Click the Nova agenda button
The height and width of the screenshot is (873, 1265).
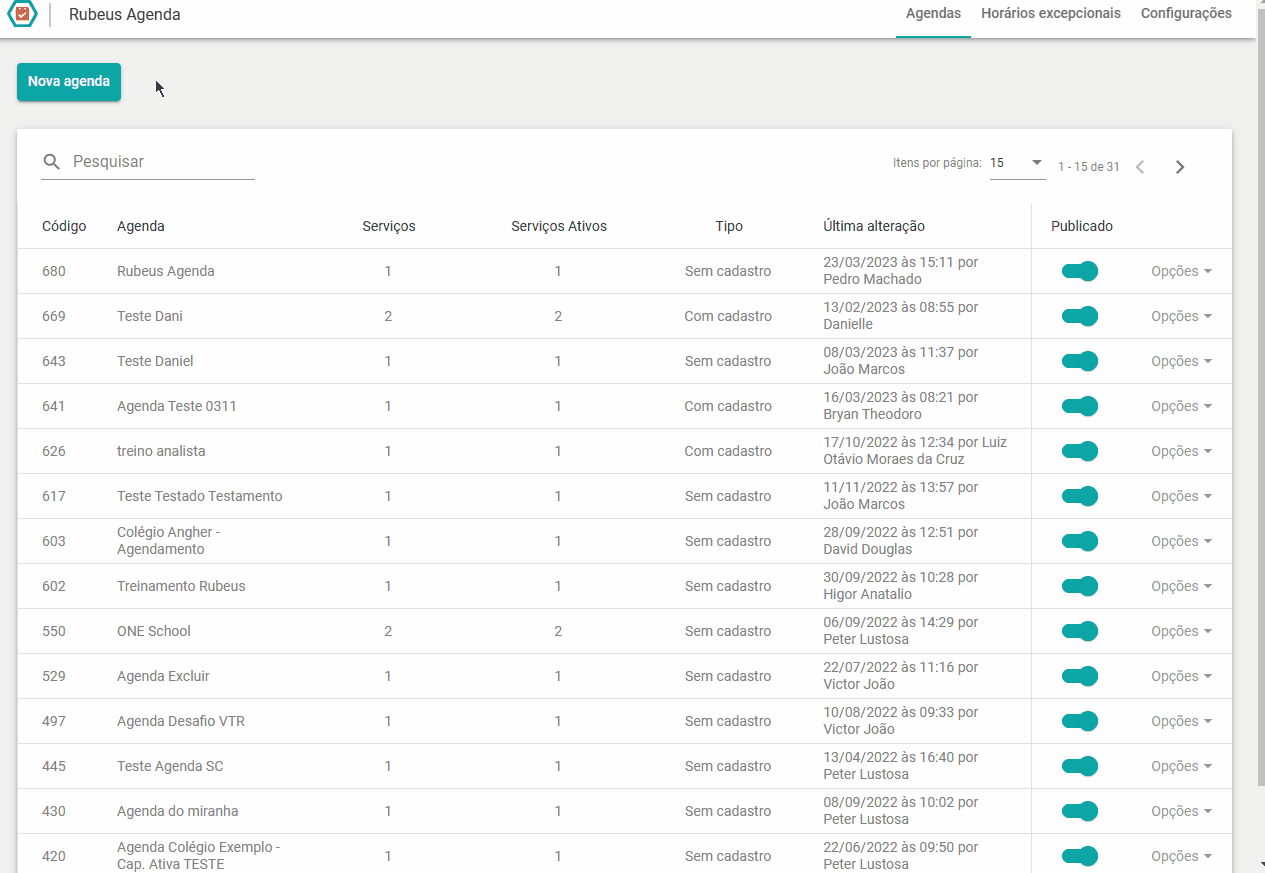click(69, 82)
